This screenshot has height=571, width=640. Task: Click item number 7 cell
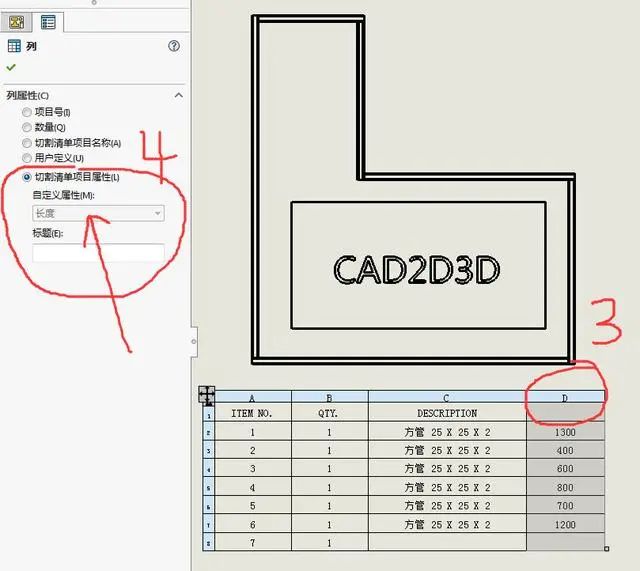click(253, 543)
